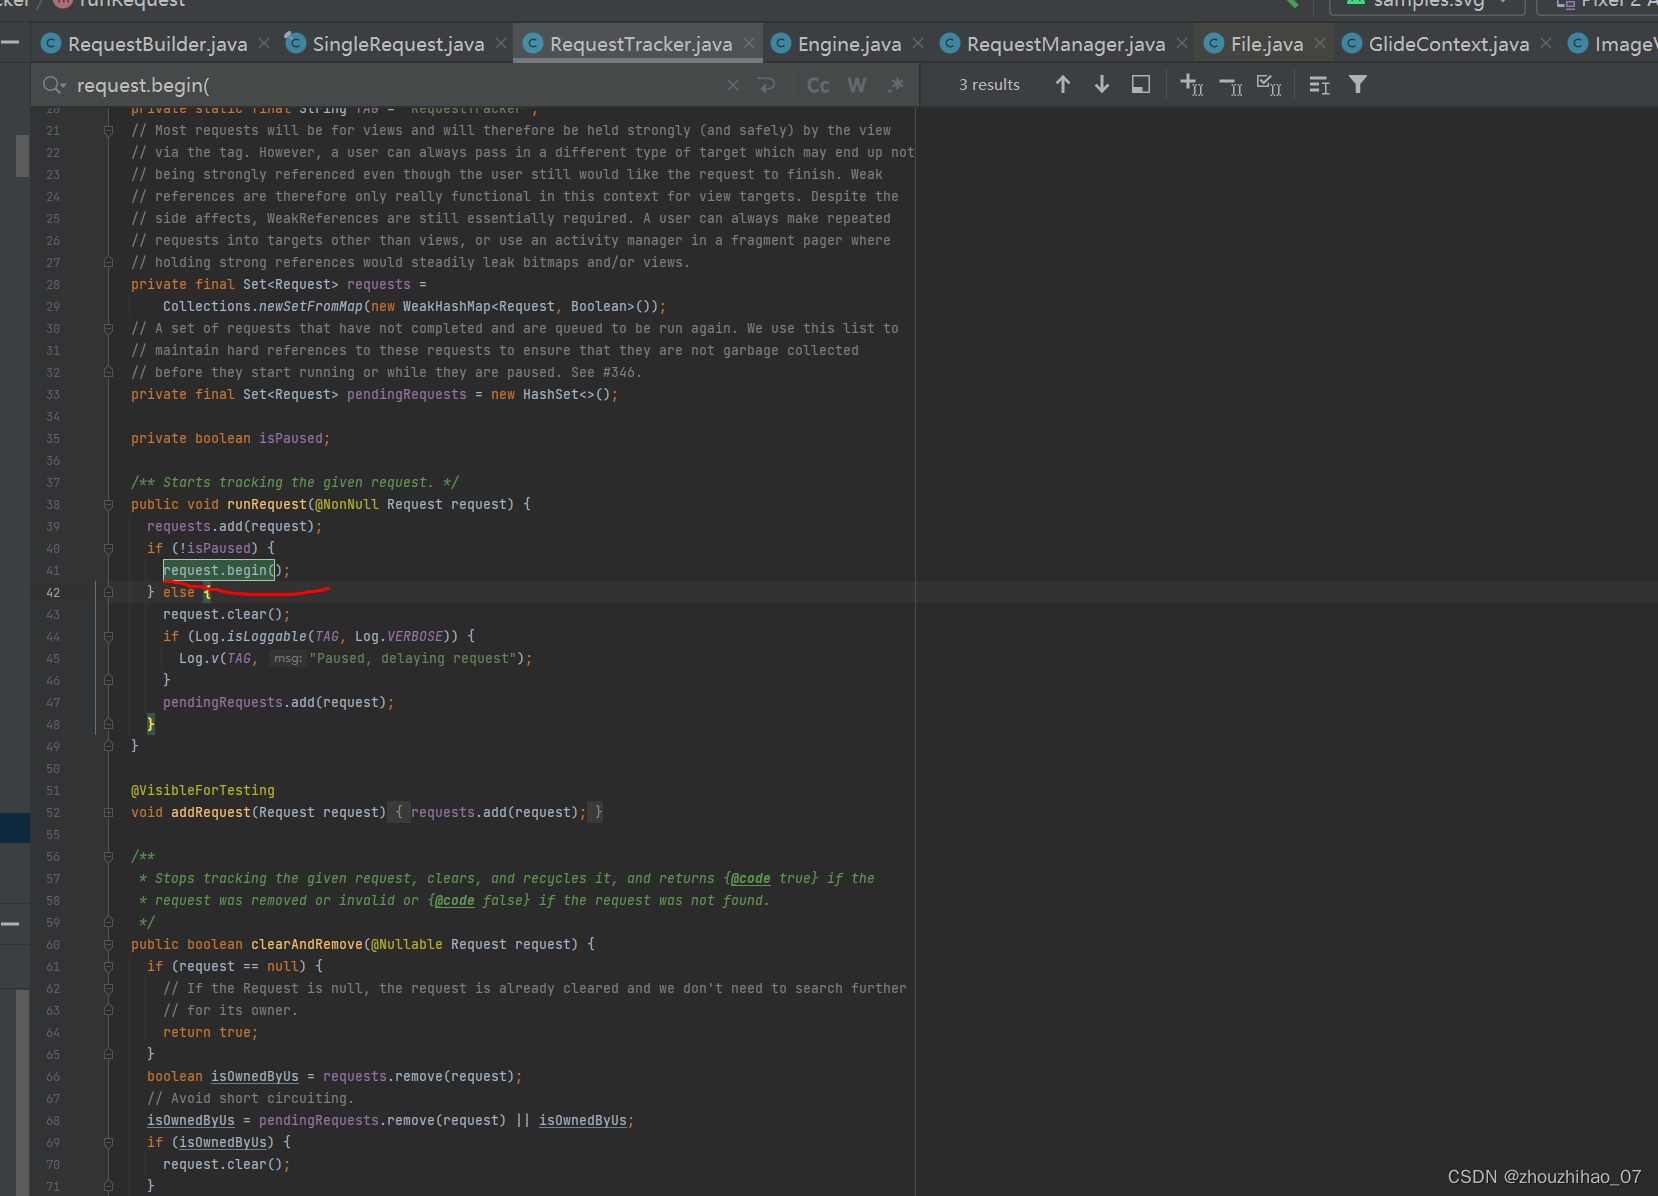Open the RequestManager.java tab
This screenshot has height=1196, width=1658.
point(1066,44)
